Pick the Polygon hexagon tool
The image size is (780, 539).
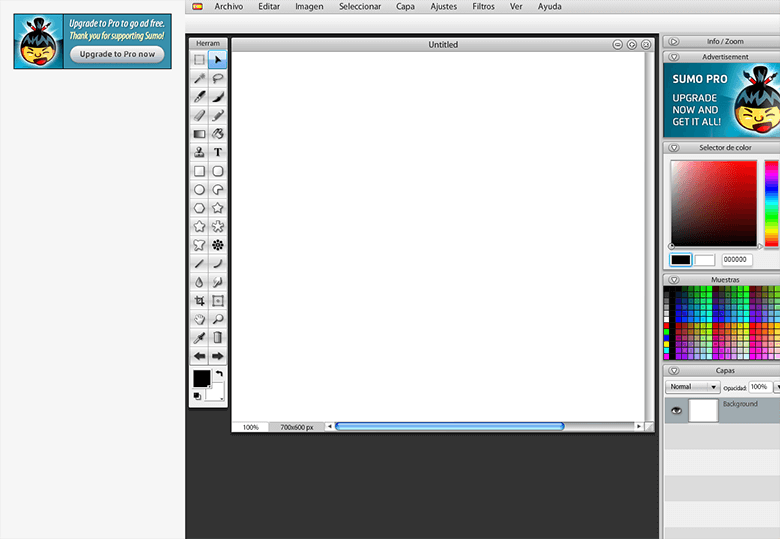[x=199, y=208]
